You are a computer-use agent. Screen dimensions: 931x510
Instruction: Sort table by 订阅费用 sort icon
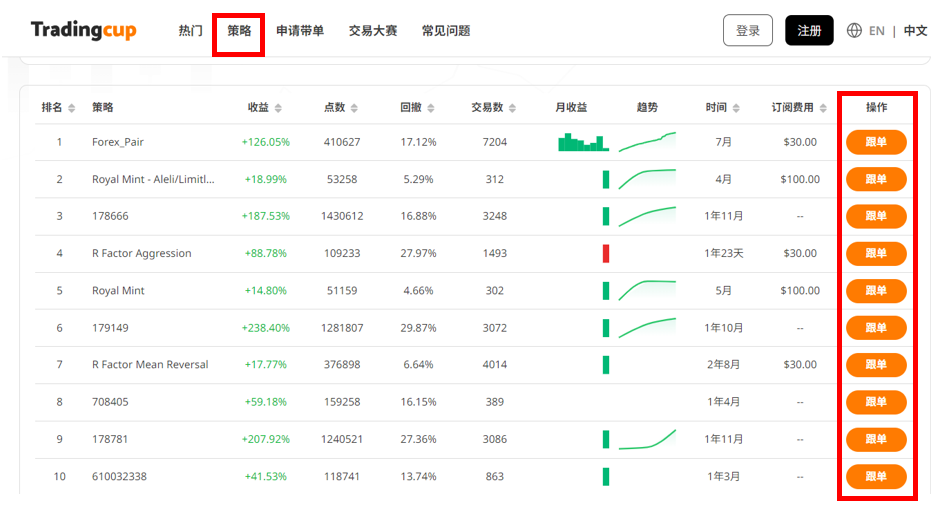pyautogui.click(x=823, y=108)
